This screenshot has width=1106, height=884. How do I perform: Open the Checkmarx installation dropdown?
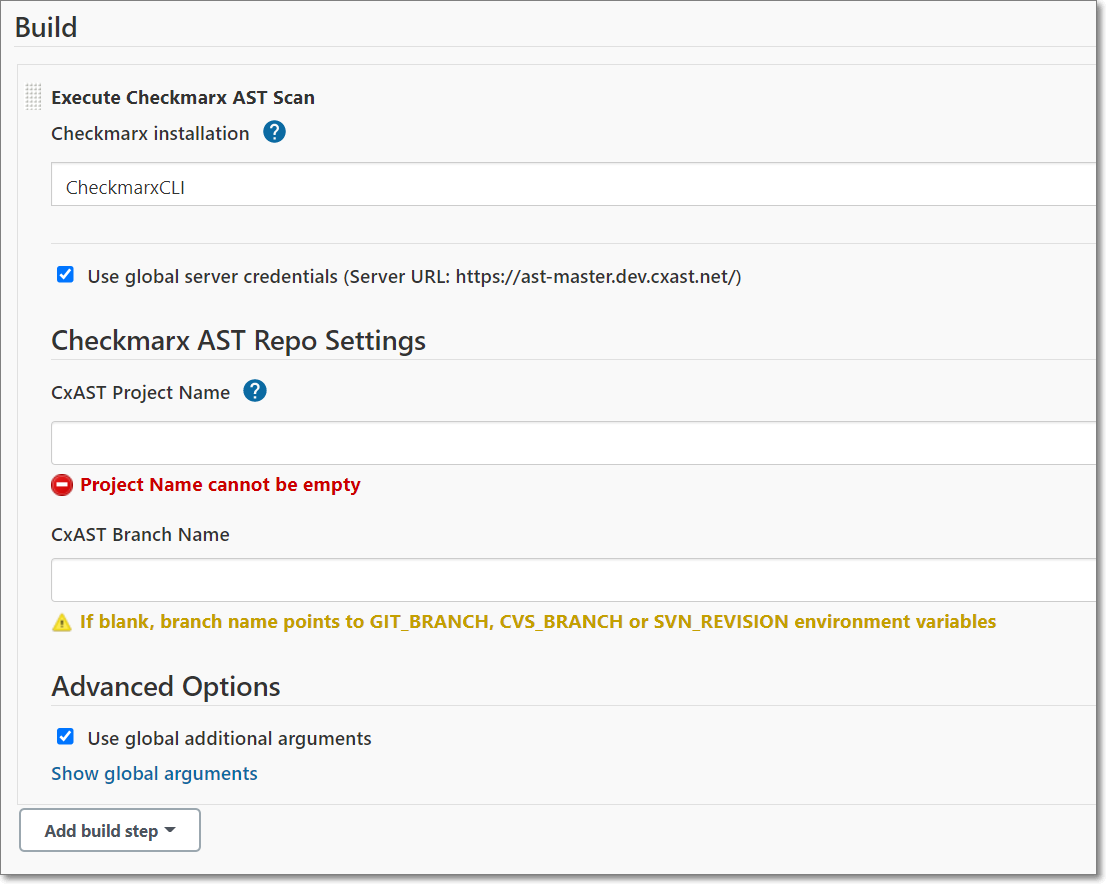573,184
